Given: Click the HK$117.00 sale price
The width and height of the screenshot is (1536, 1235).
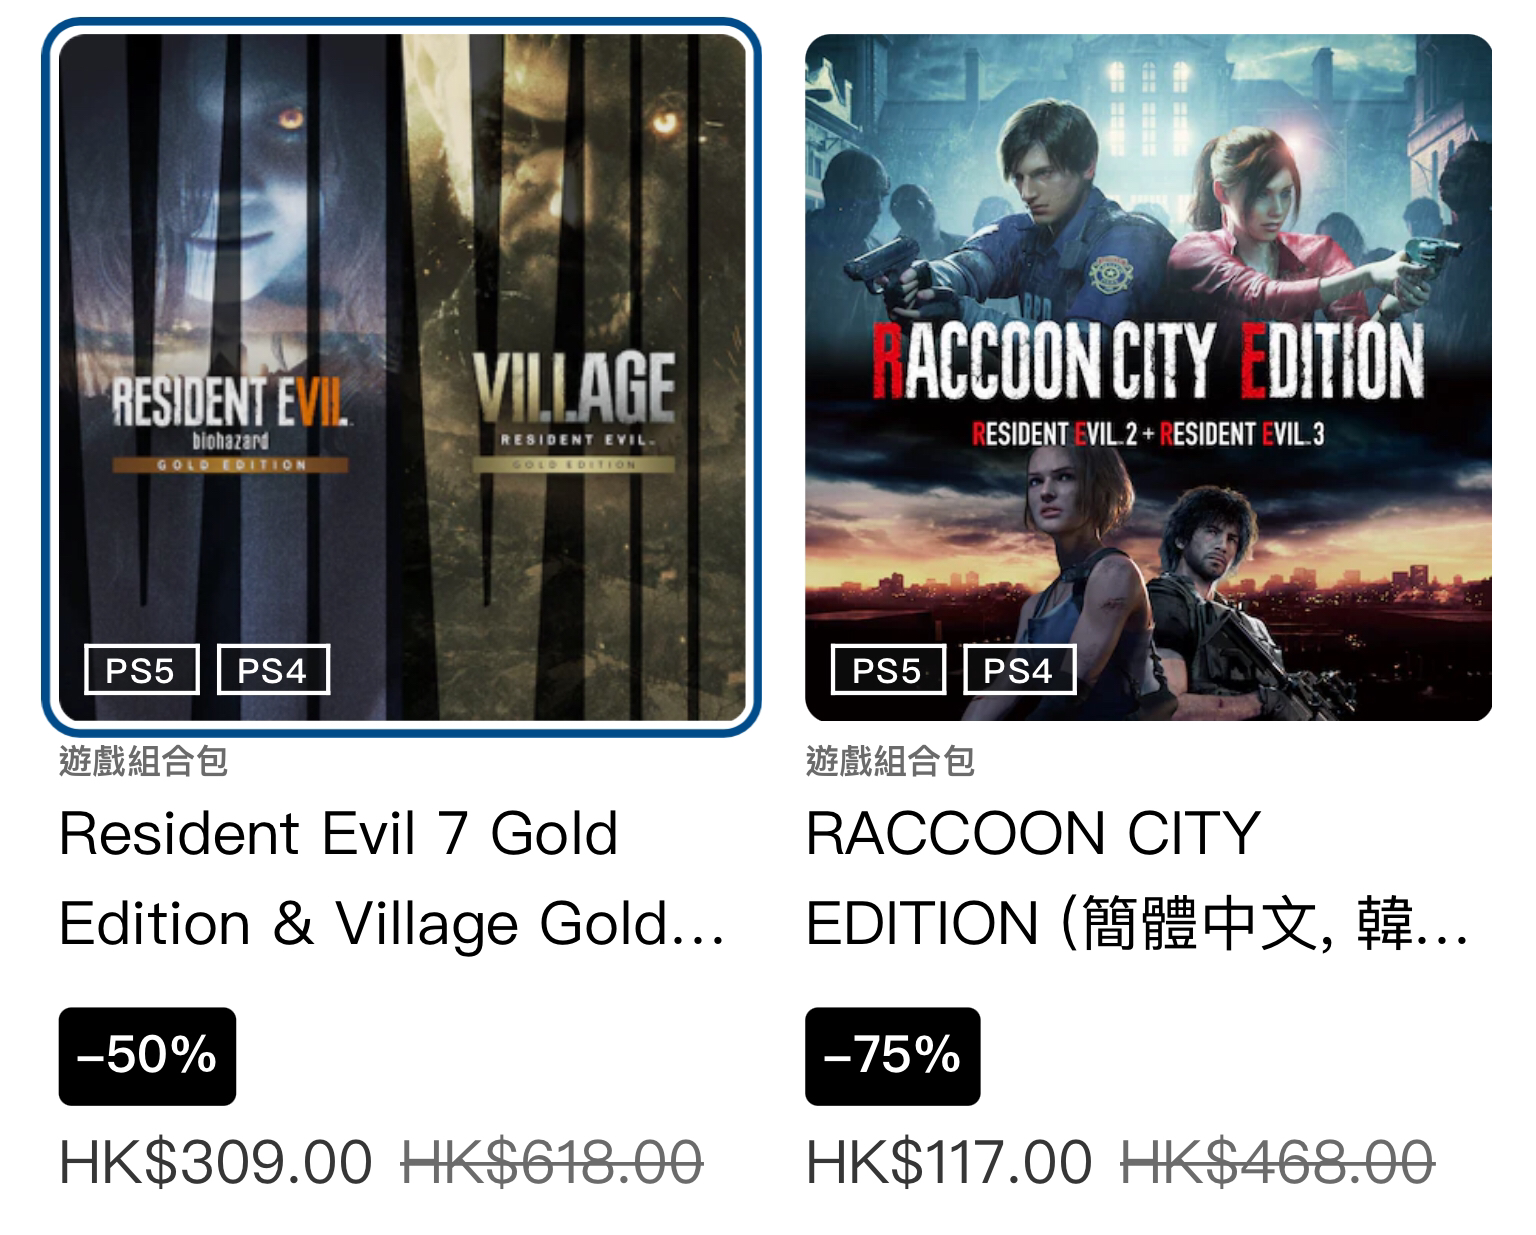Looking at the screenshot, I should click(x=949, y=1162).
